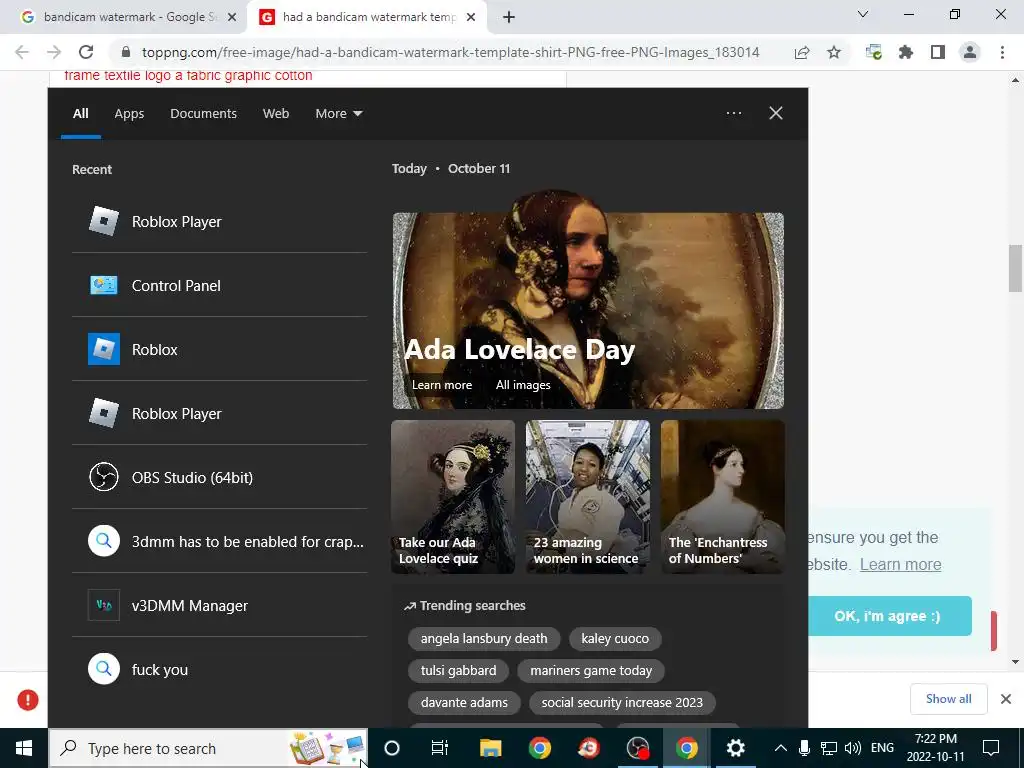Screen dimensions: 1024x768
Task: Launch Roblox with blue icon
Action: (219, 349)
